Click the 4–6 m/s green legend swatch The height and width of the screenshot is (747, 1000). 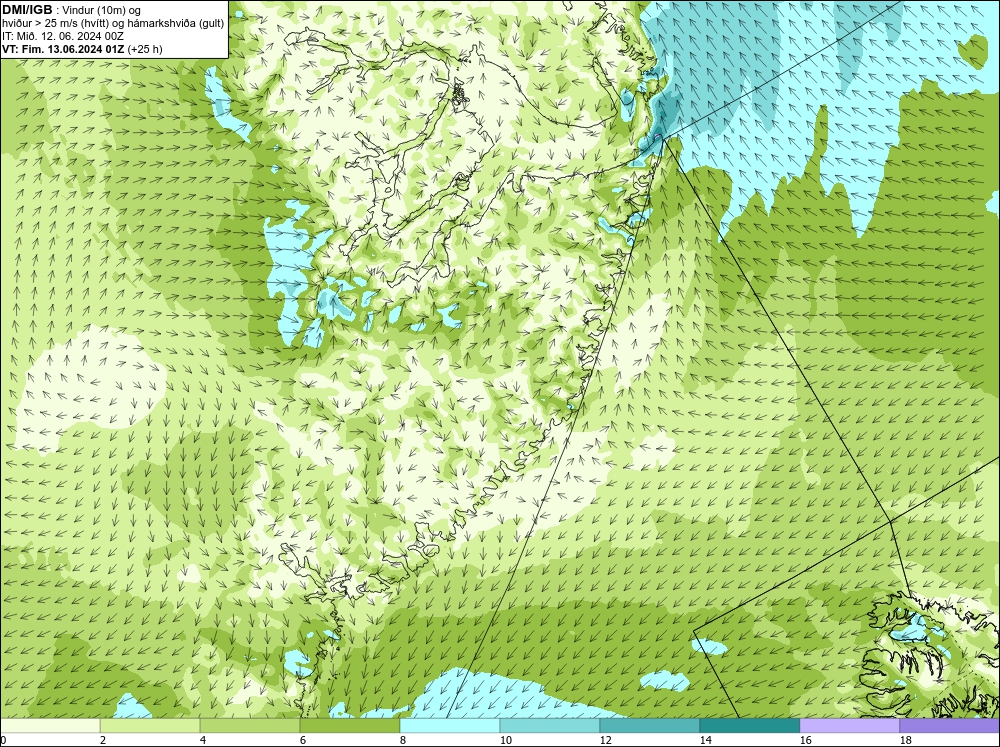[x=250, y=726]
